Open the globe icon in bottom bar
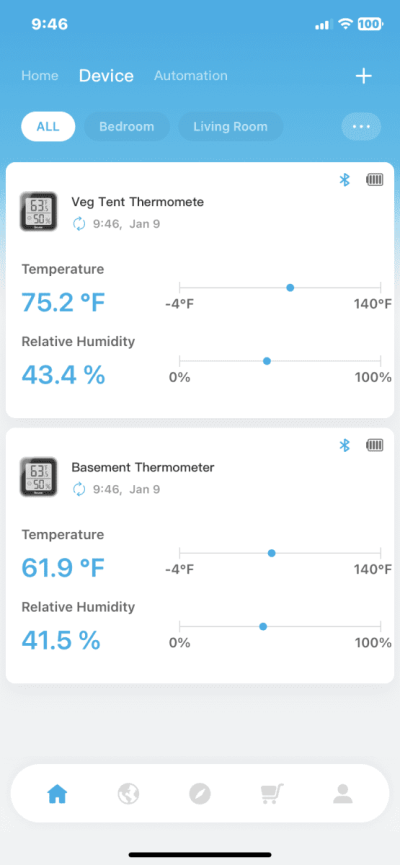This screenshot has height=865, width=400. coord(129,794)
